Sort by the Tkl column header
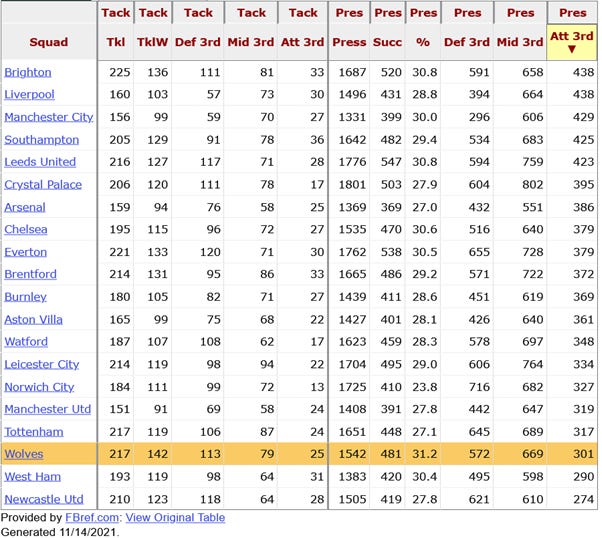Image resolution: width=602 pixels, height=538 pixels. click(x=116, y=42)
